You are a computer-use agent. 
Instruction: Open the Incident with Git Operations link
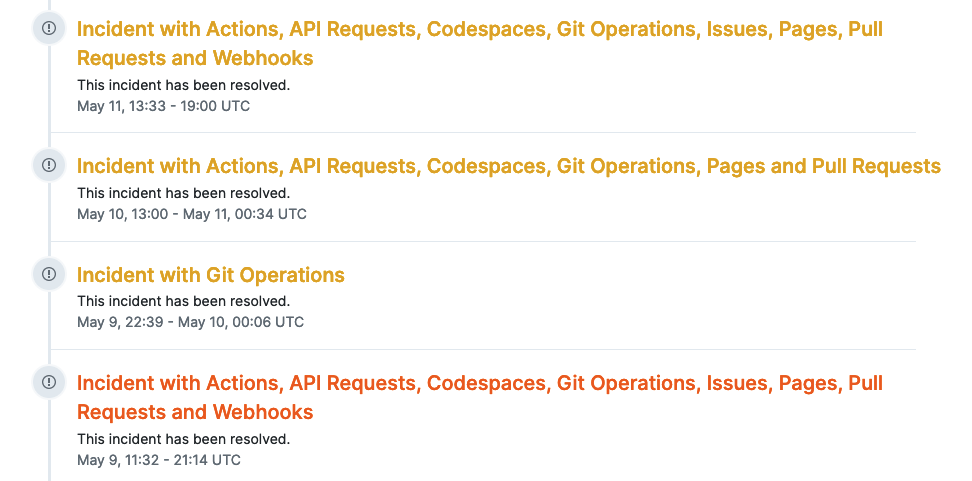pyautogui.click(x=210, y=275)
